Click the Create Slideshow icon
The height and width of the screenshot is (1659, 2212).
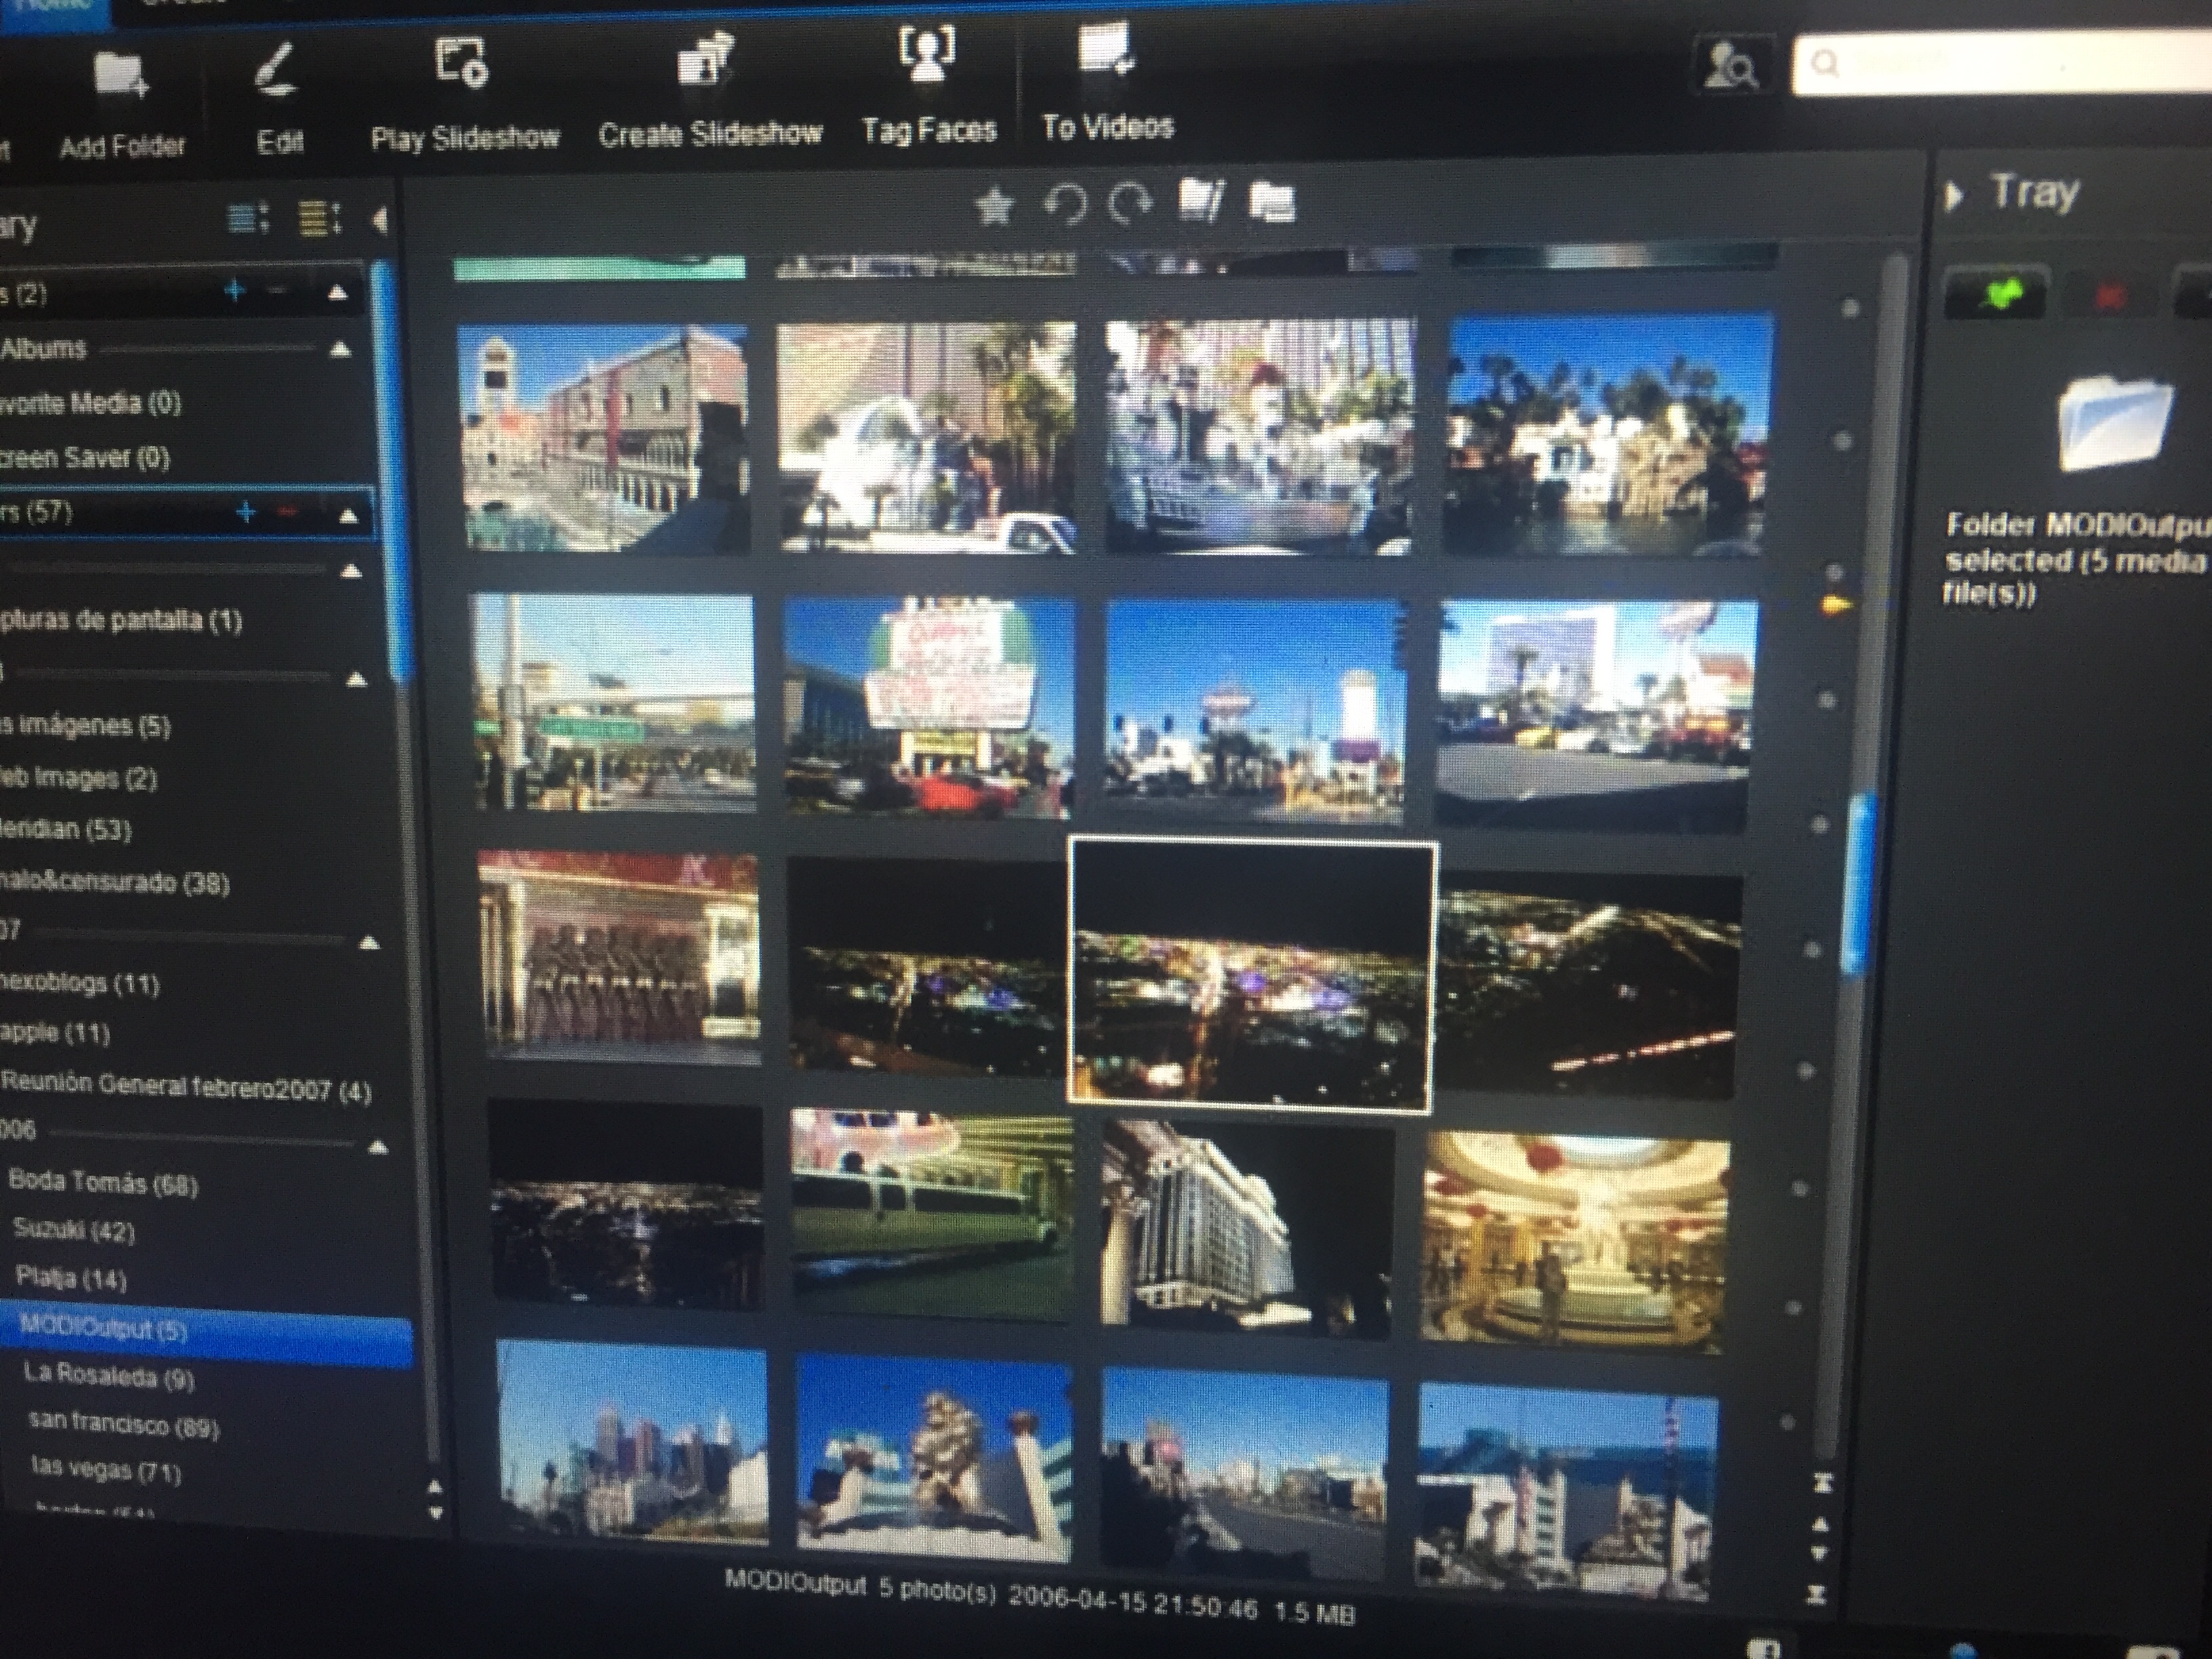tap(707, 60)
